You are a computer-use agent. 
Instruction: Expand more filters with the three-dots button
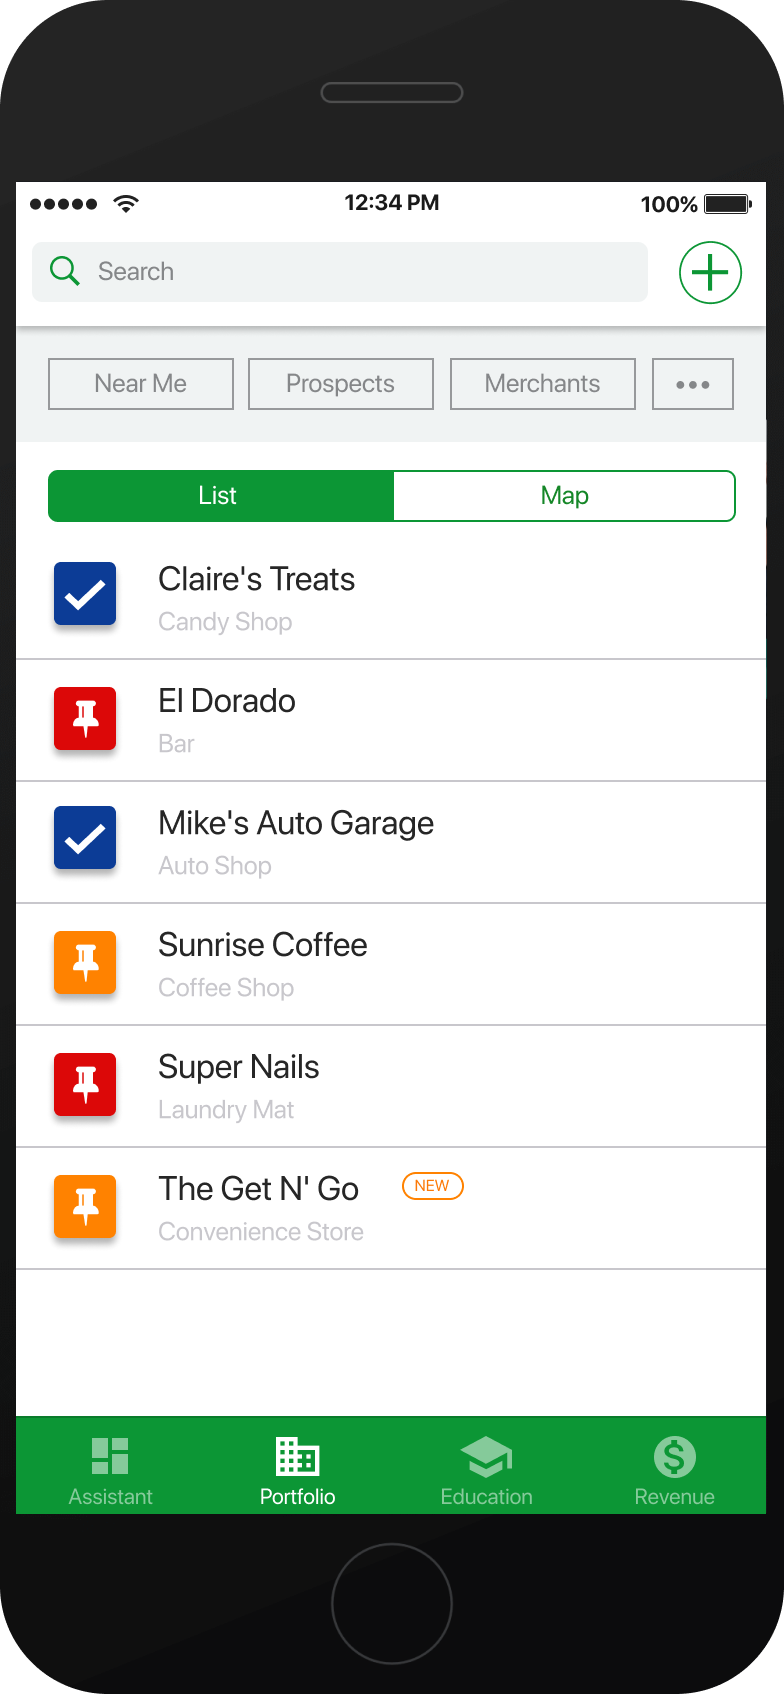(693, 384)
